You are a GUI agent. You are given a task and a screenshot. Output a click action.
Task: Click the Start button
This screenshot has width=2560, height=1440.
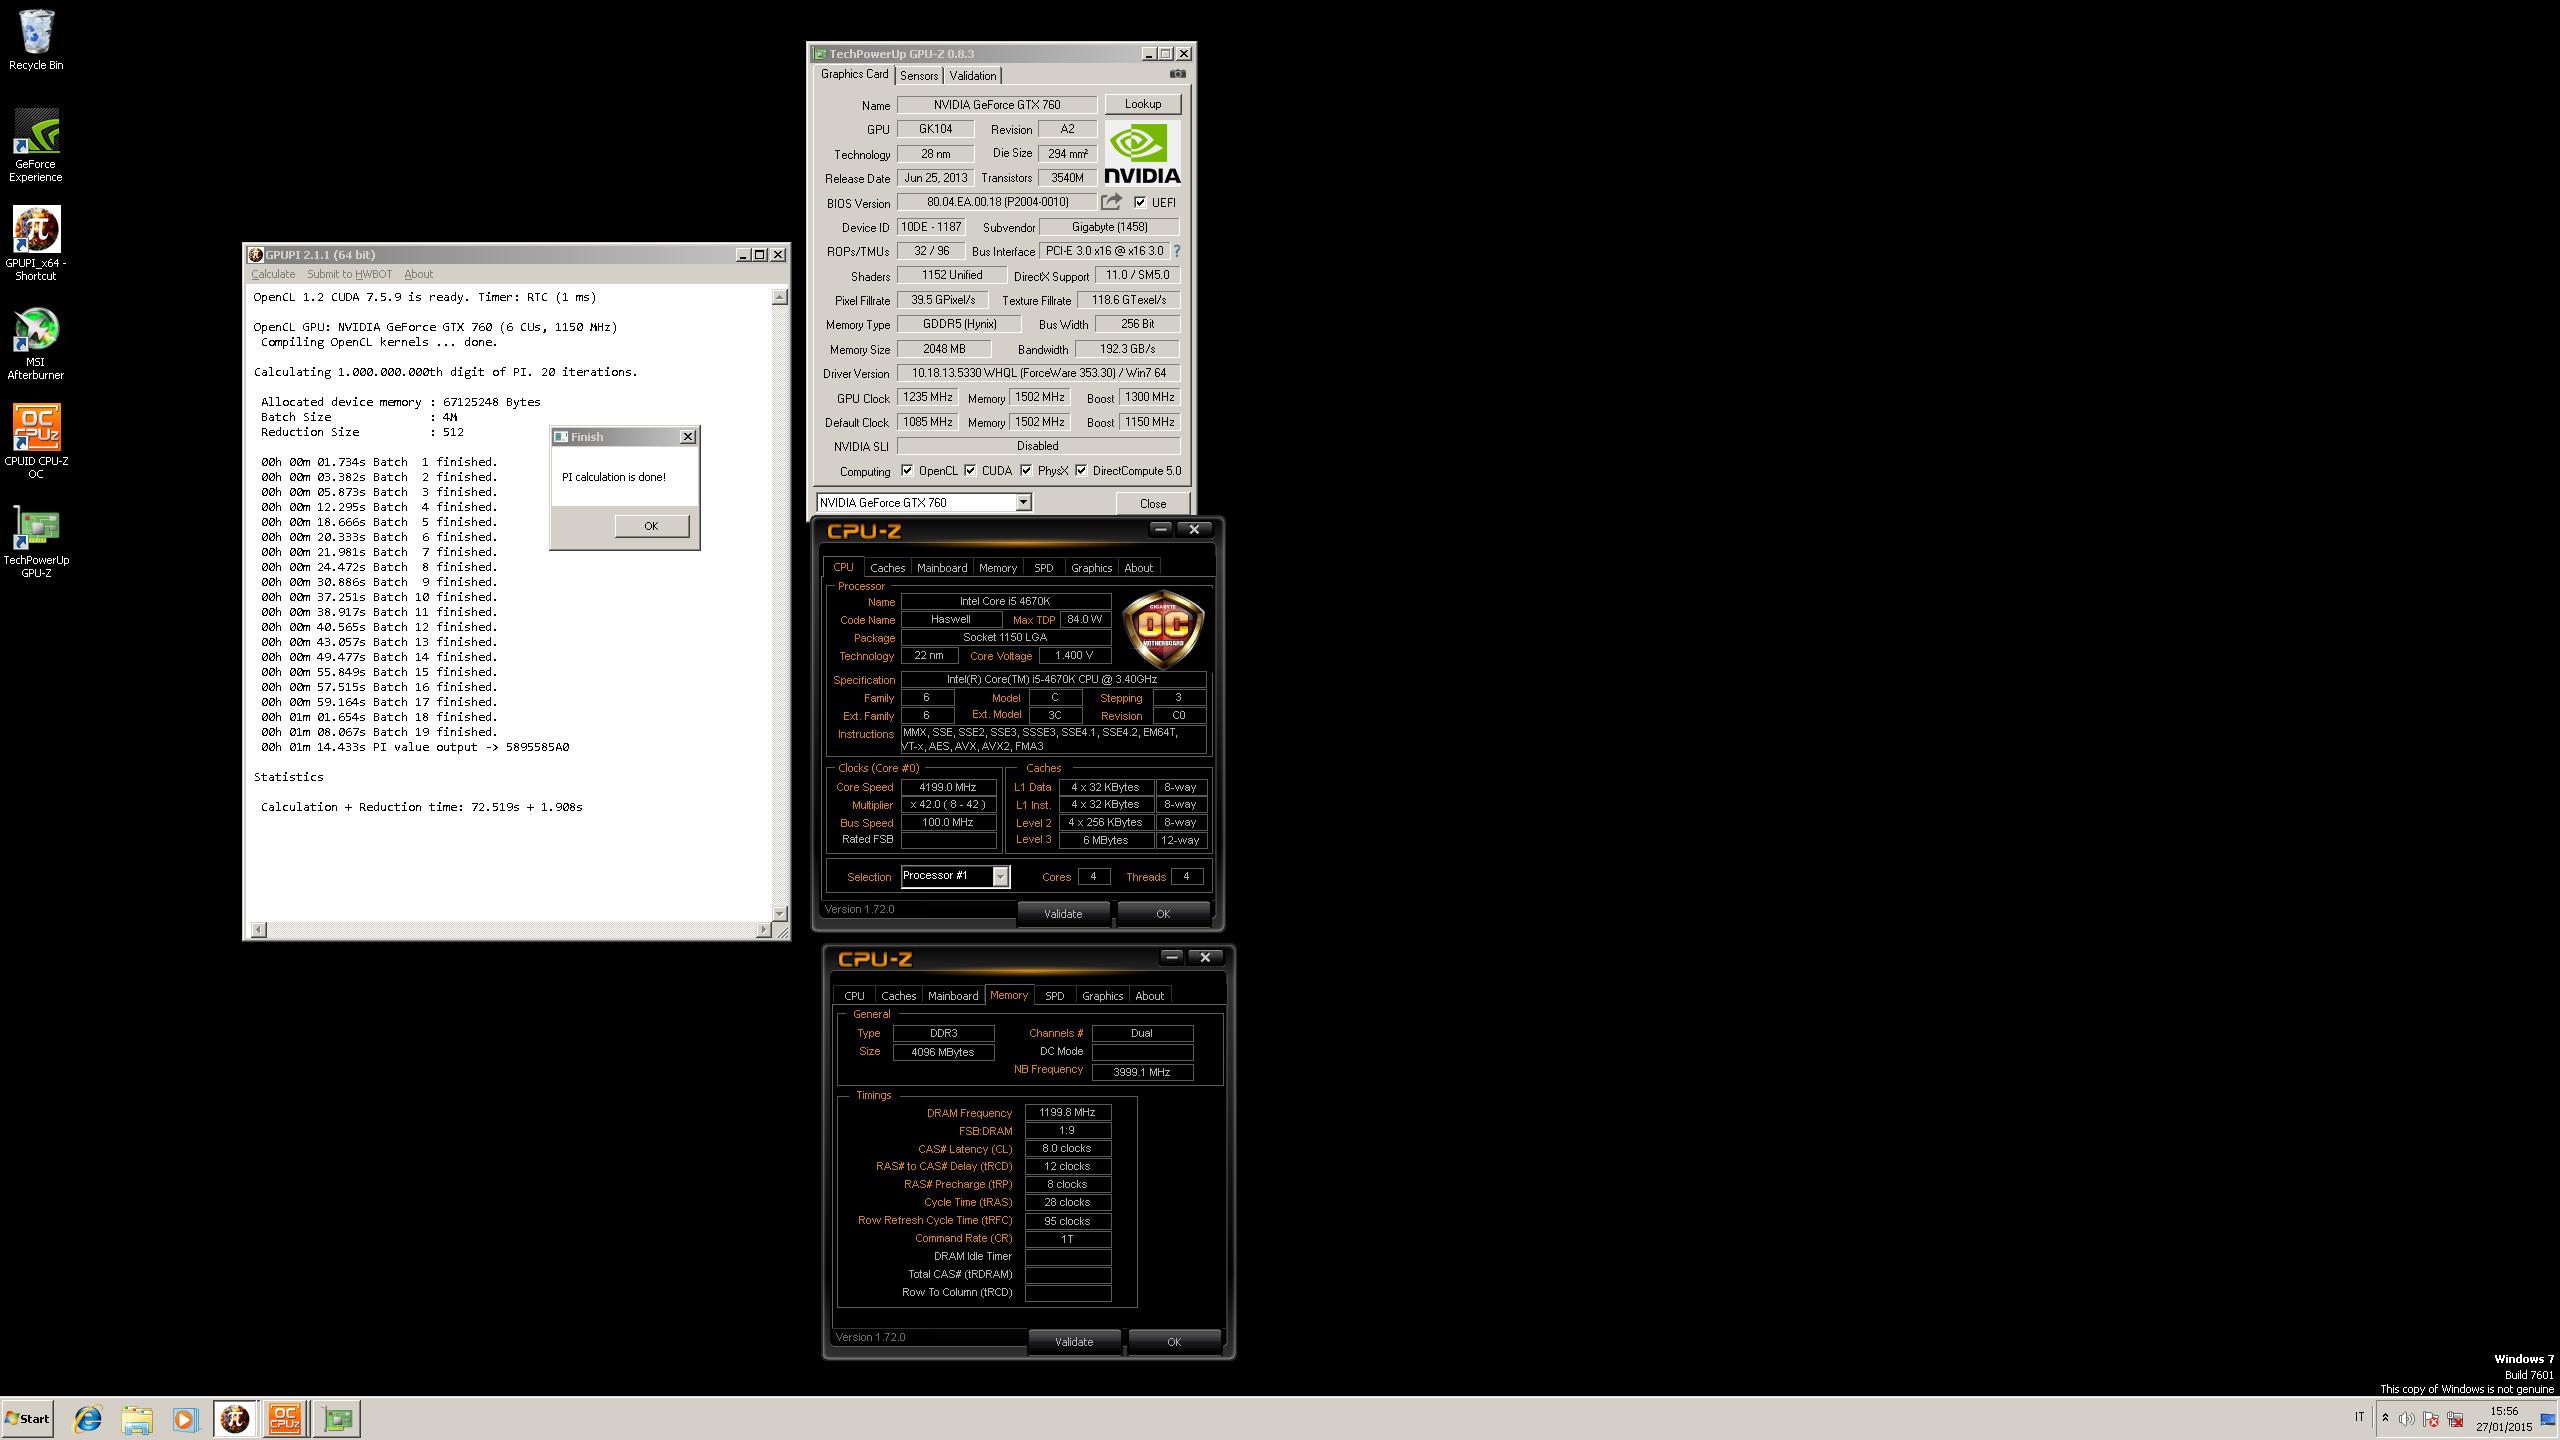point(27,1418)
